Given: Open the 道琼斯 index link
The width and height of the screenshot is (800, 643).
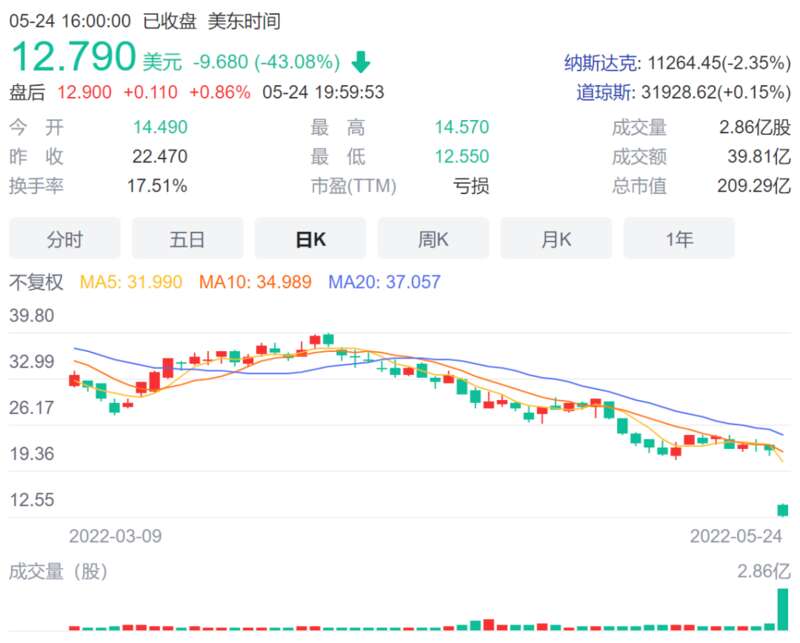Looking at the screenshot, I should pos(604,92).
